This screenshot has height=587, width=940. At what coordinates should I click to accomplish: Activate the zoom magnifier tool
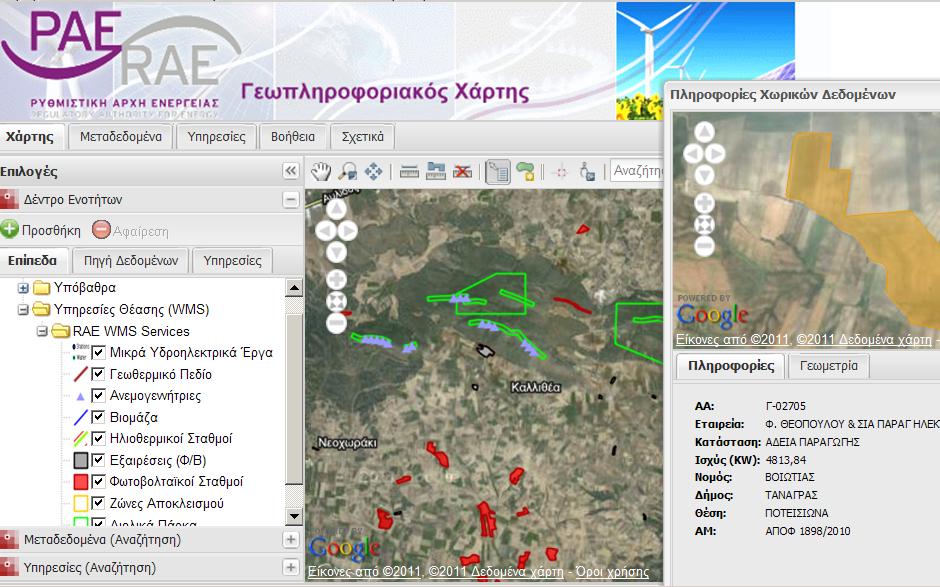(347, 171)
